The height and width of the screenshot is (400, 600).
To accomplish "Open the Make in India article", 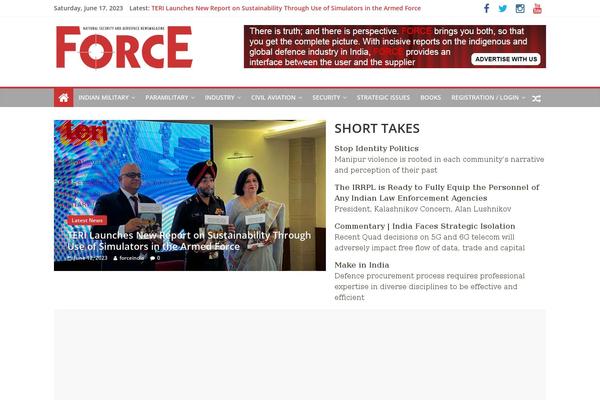I will (362, 265).
